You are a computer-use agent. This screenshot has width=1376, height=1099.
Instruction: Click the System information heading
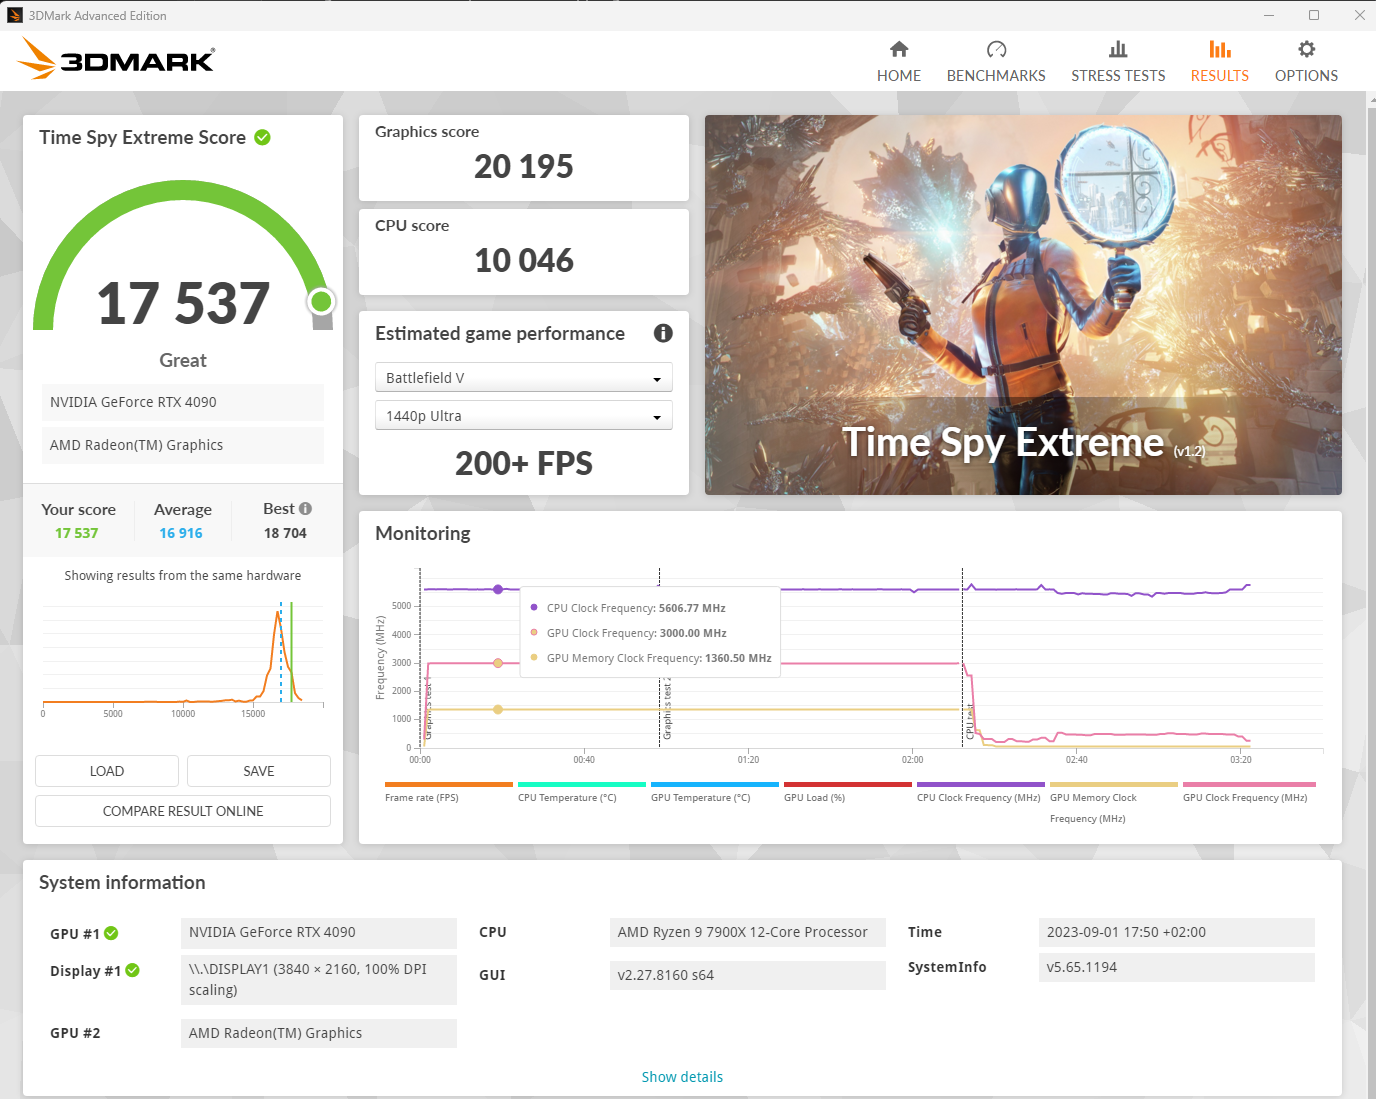(x=122, y=882)
